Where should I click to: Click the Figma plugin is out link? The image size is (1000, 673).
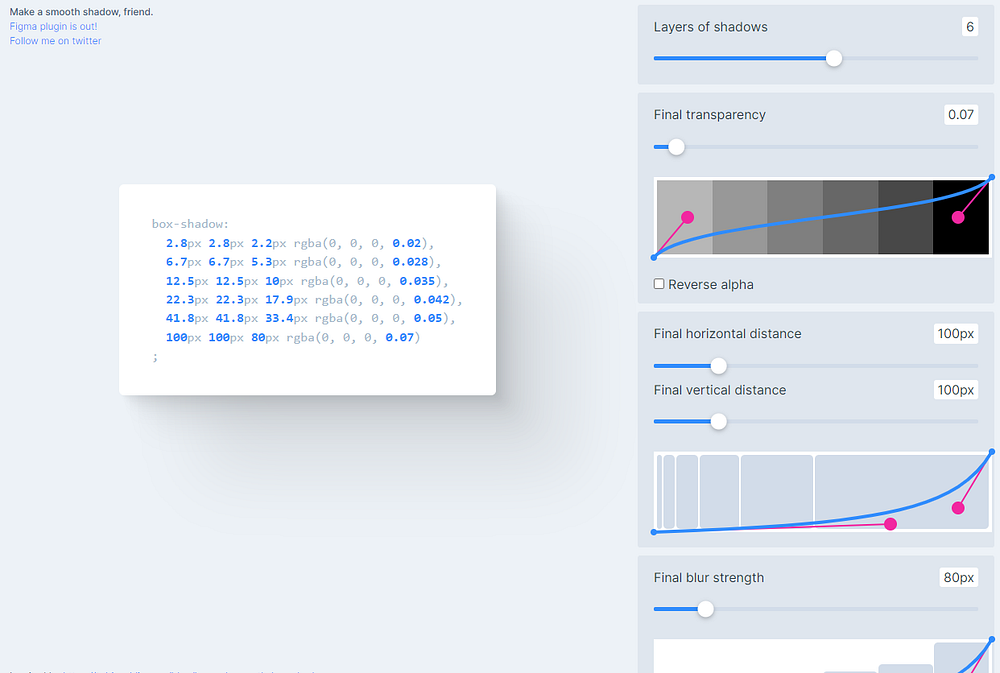[53, 26]
